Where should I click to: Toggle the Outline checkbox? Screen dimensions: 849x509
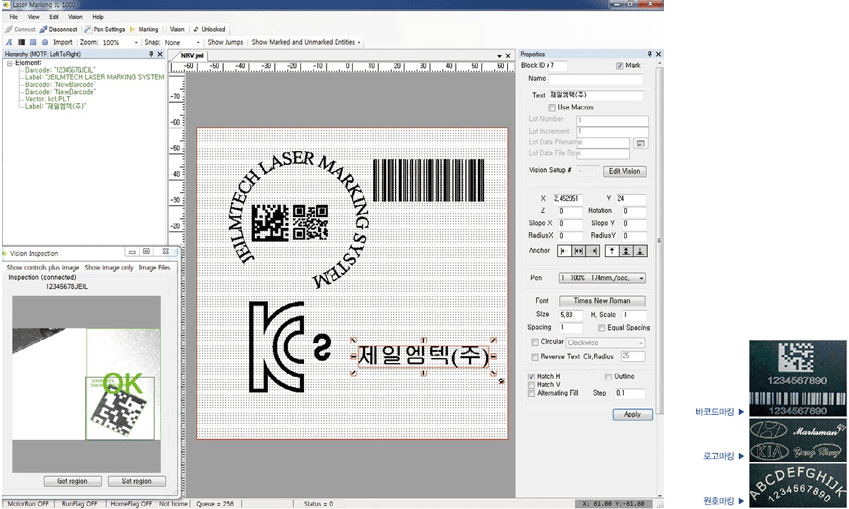coord(608,377)
